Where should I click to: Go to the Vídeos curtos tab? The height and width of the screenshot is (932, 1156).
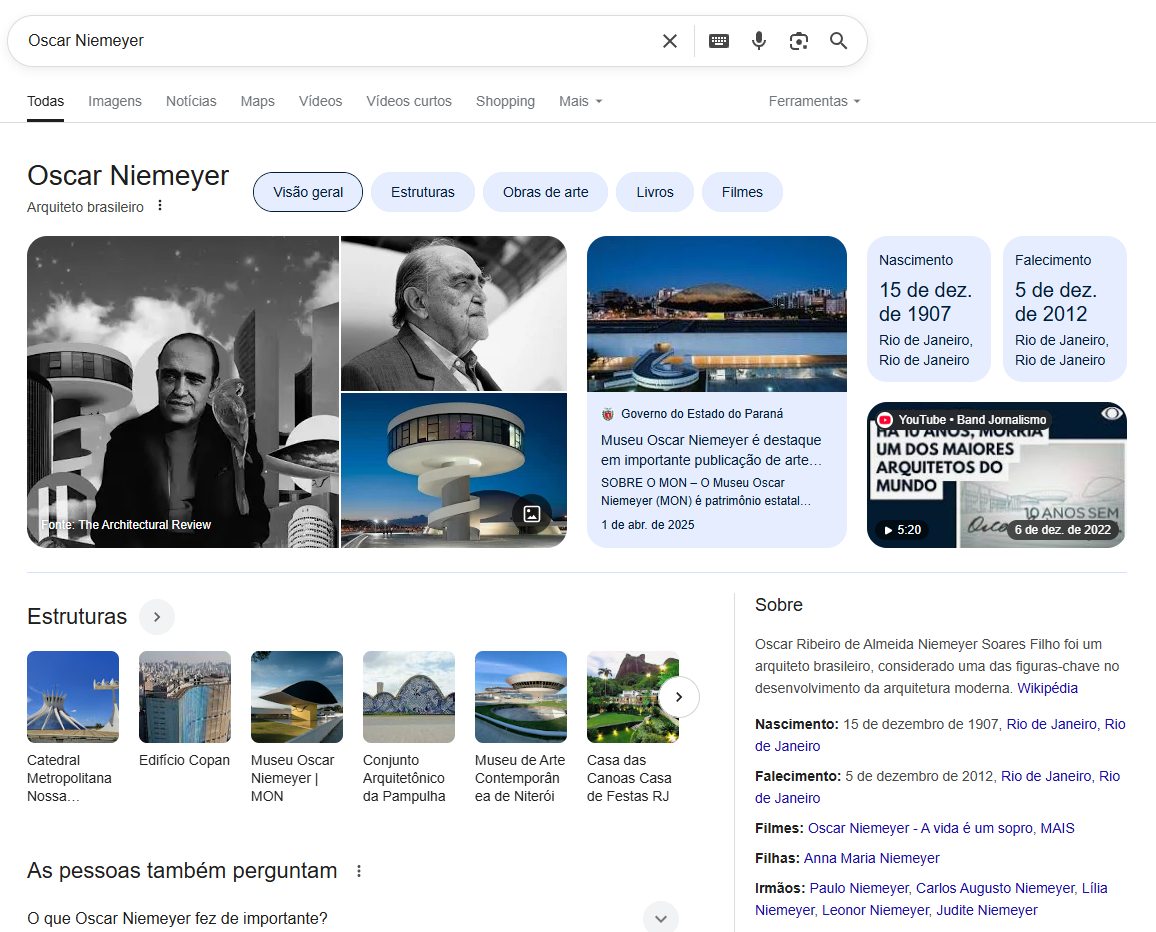[x=409, y=101]
